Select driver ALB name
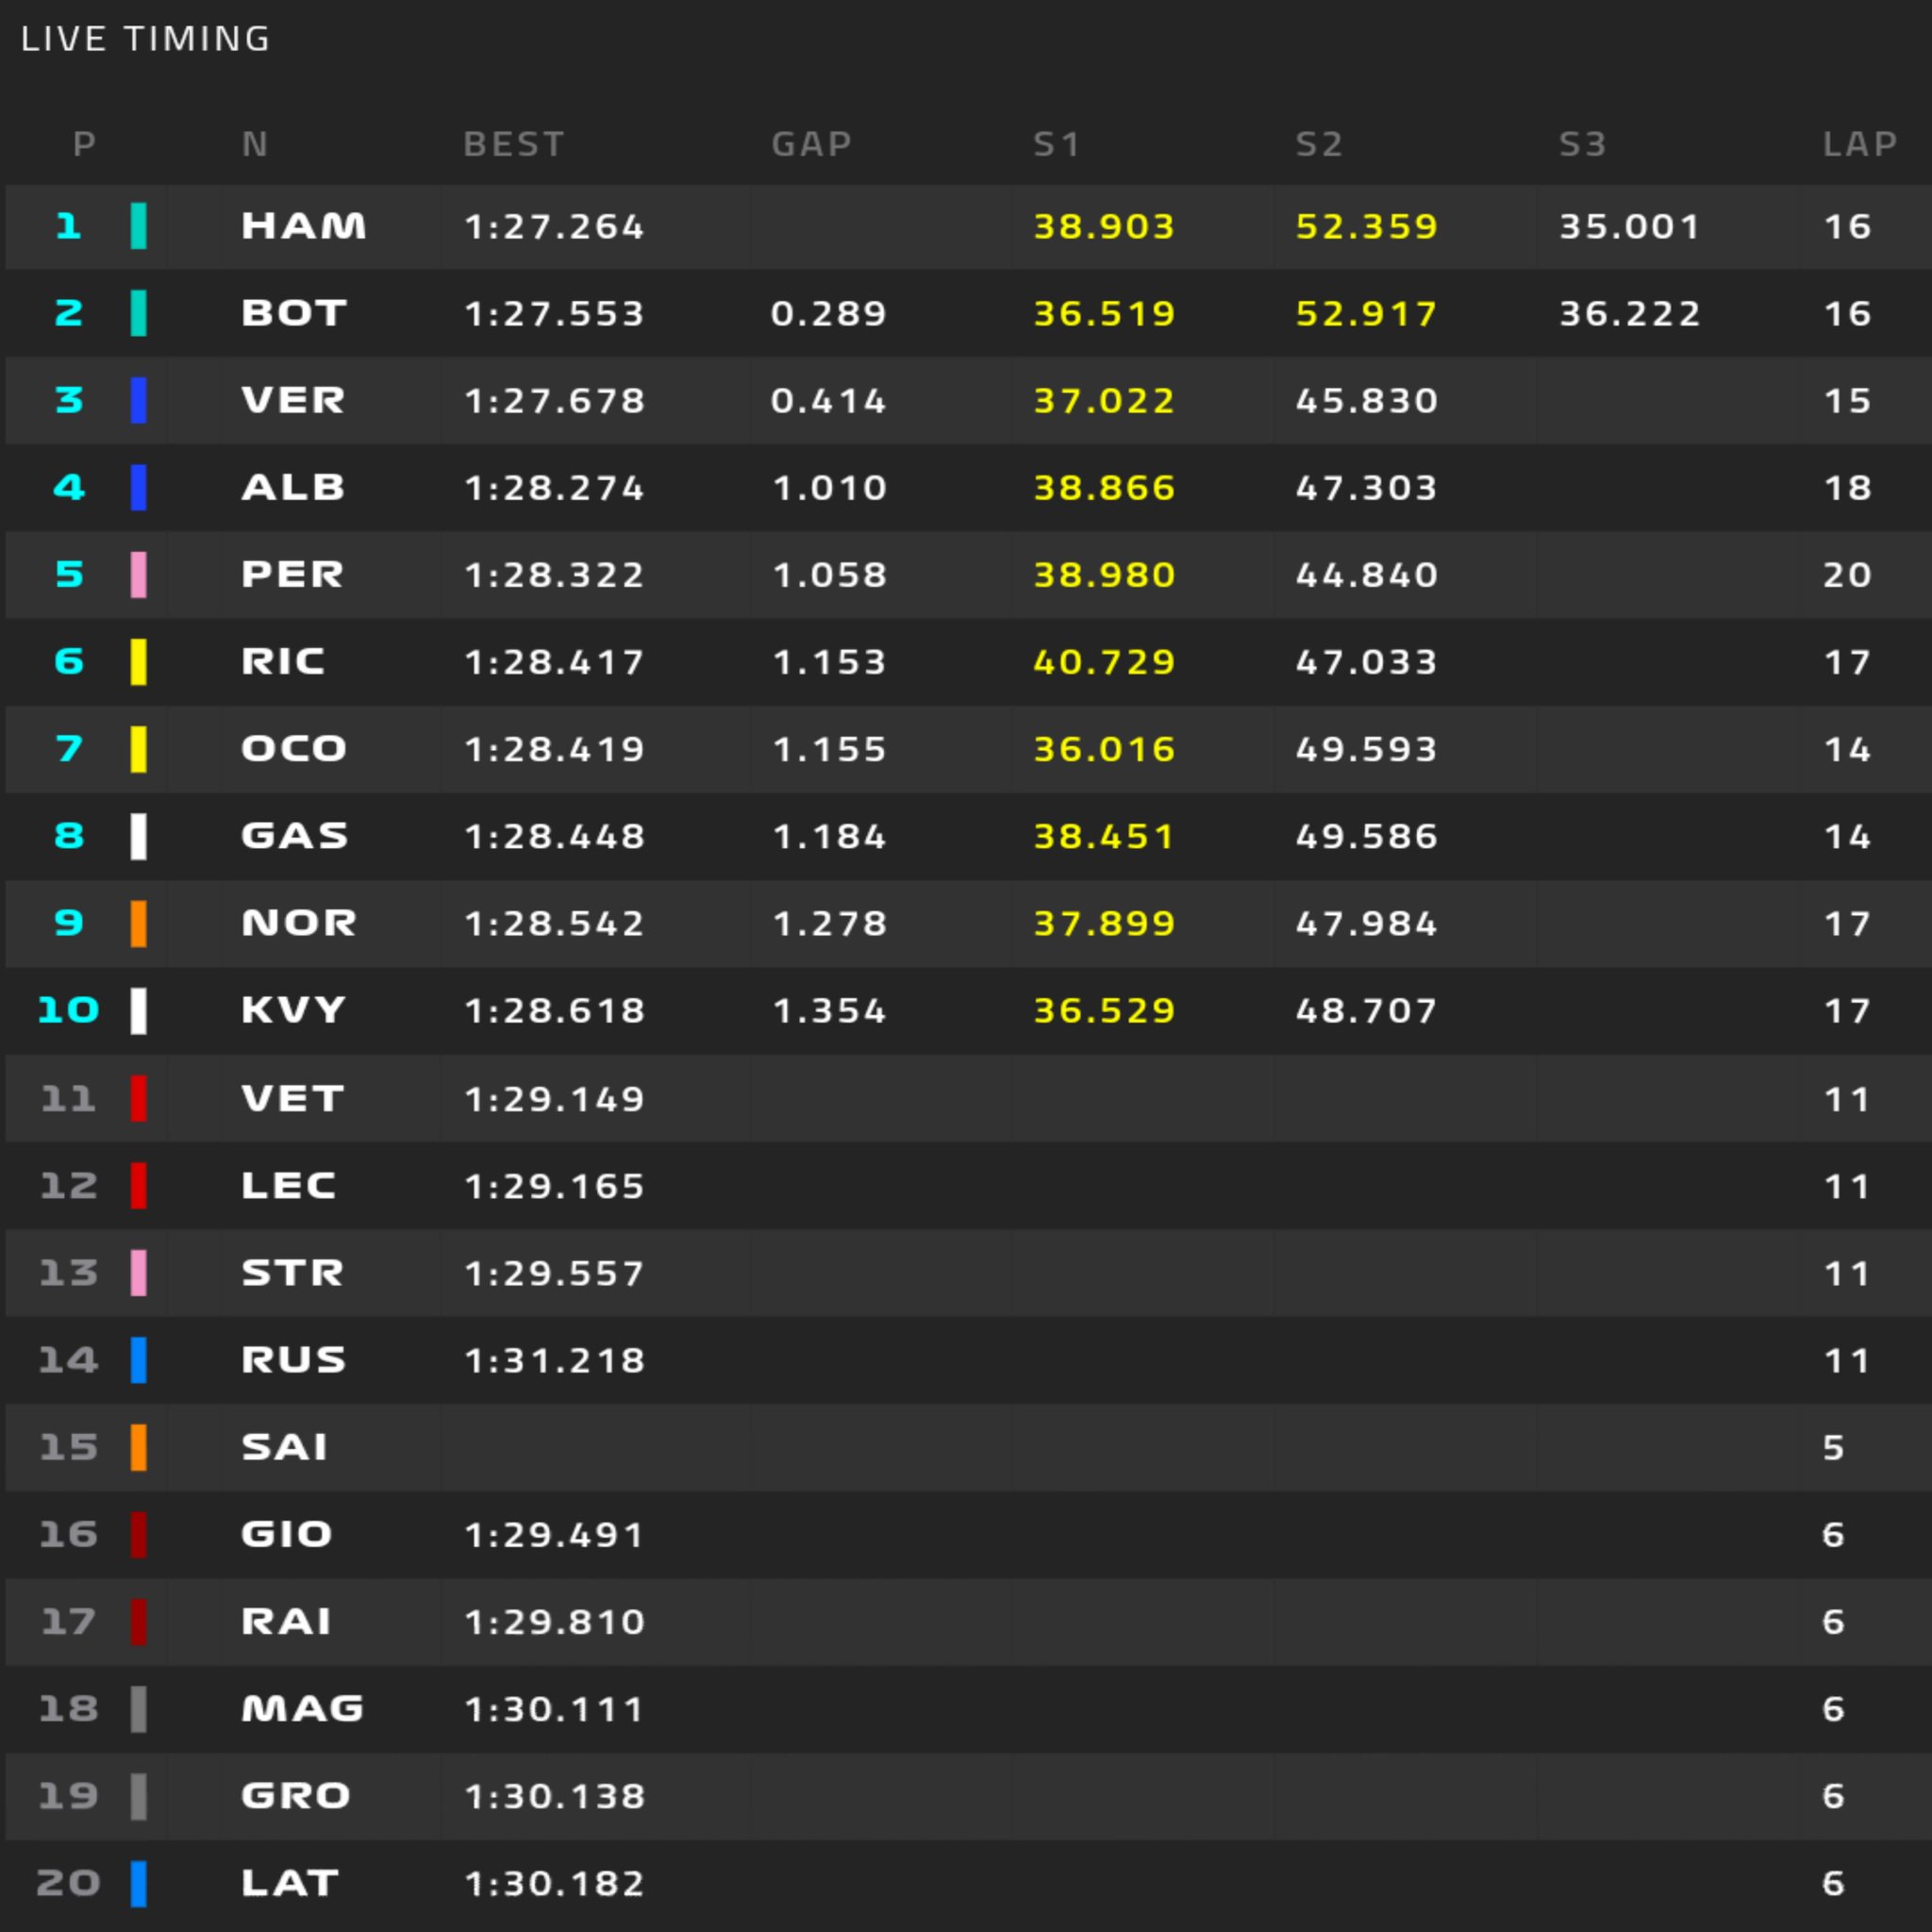Image resolution: width=1932 pixels, height=1932 pixels. point(293,487)
